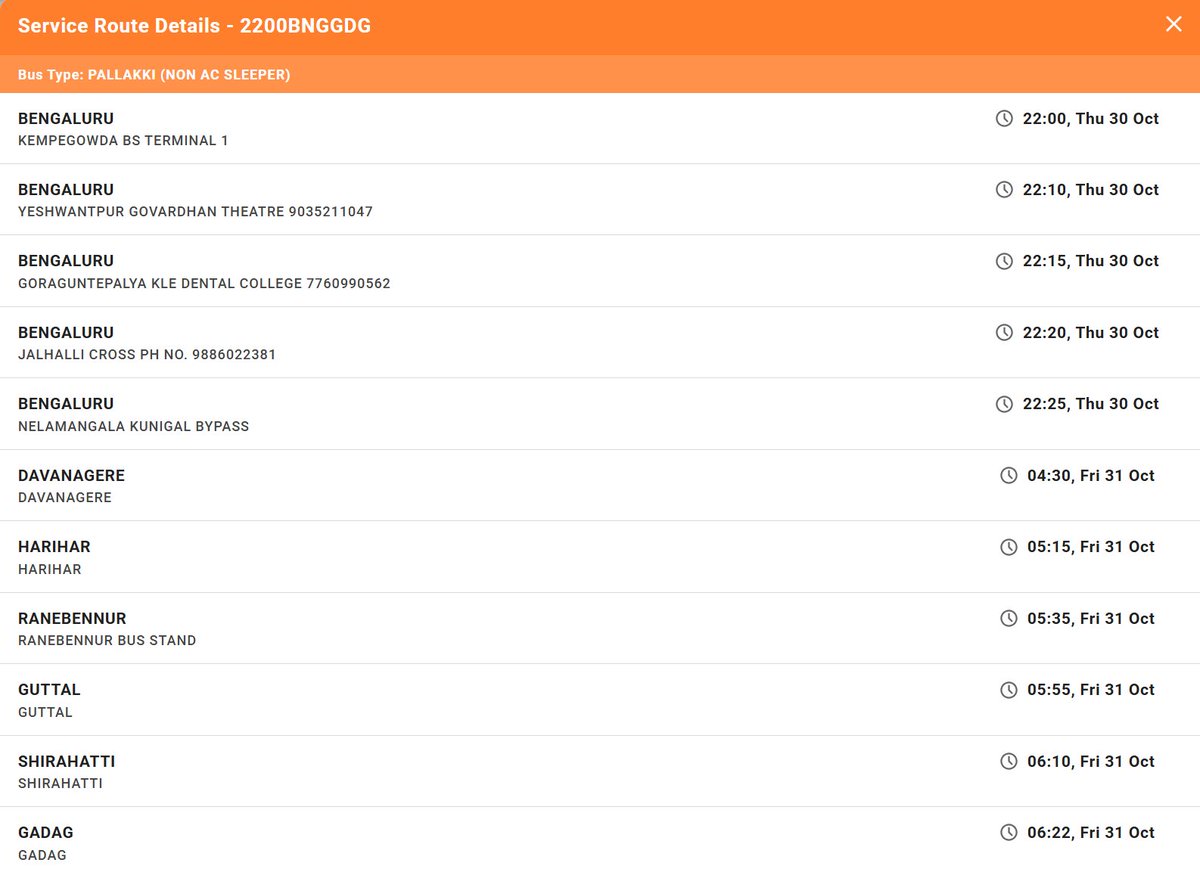
Task: Click BENGALURU heading above GORAGUNTEPALYA KLE DENTAL COLLEGE
Action: click(x=66, y=261)
